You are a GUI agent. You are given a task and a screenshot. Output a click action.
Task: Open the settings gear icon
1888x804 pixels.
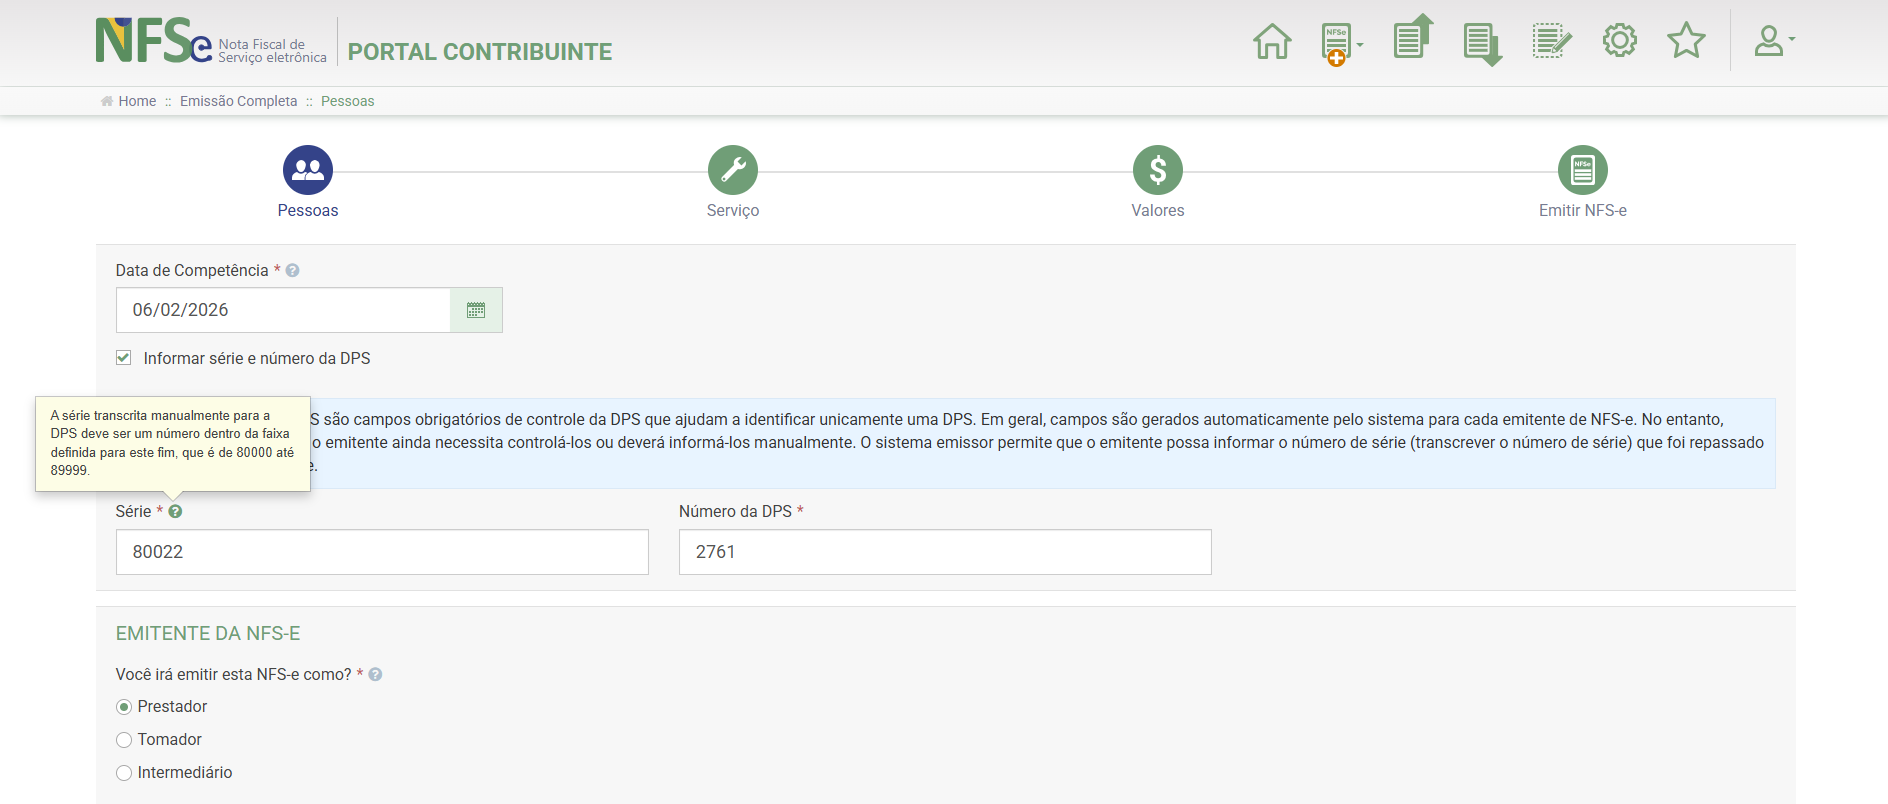coord(1619,41)
